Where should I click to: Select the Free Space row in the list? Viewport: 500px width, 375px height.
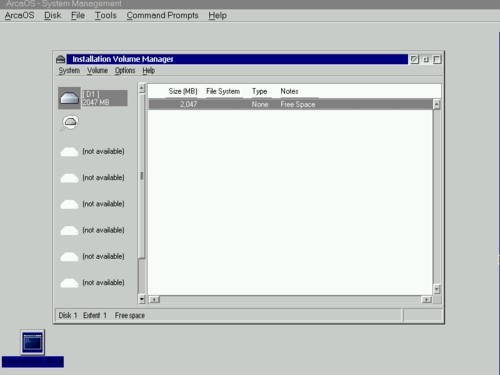(x=290, y=104)
